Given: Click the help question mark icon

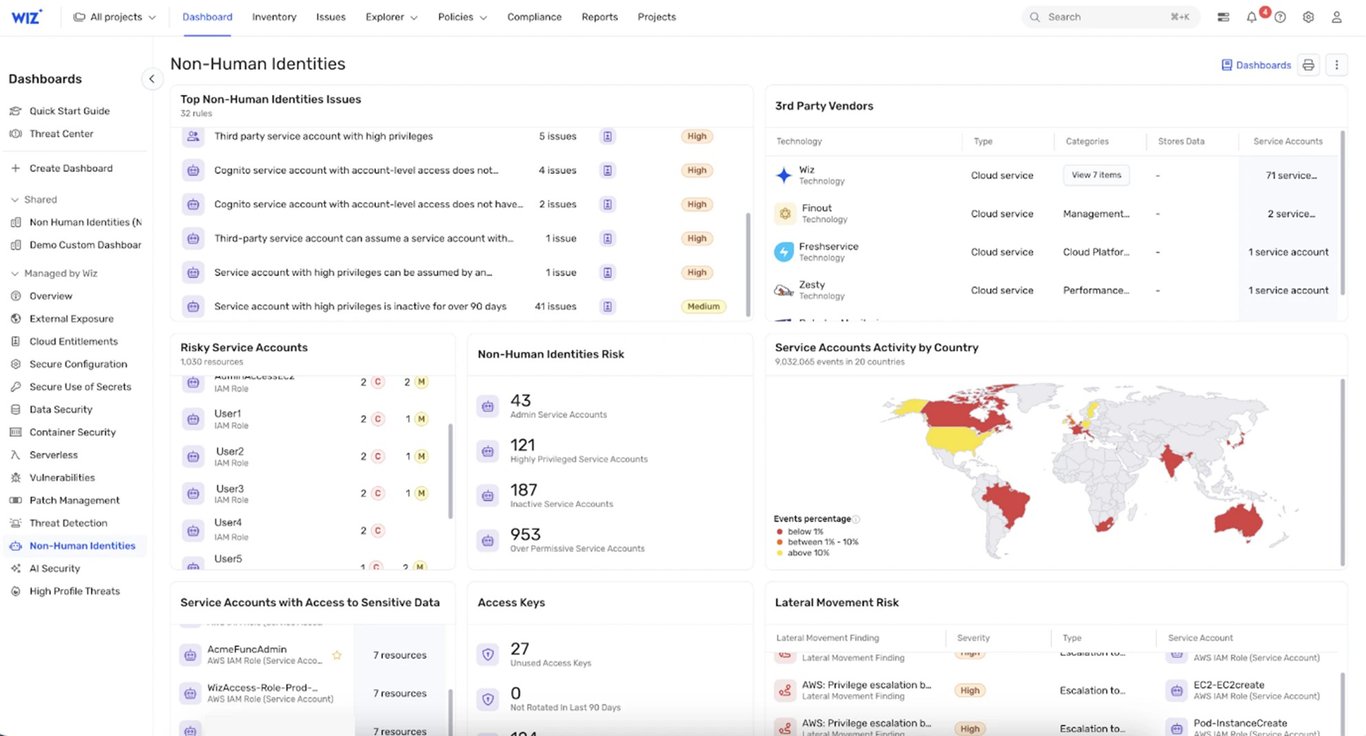Looking at the screenshot, I should point(1281,16).
